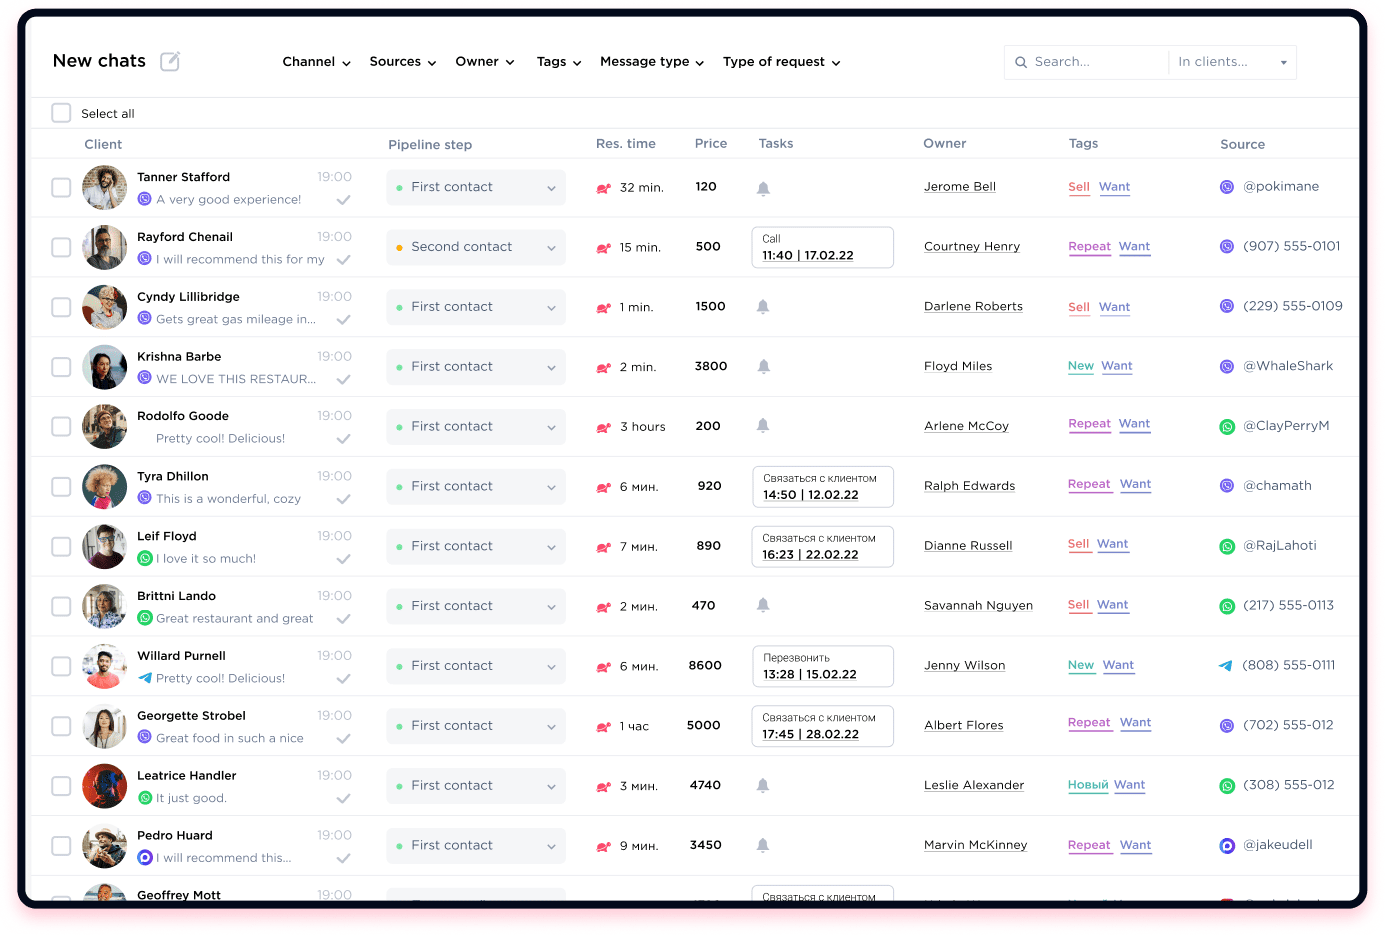
Task: Click the Telegram icon beside (808) 555-0111
Action: click(1226, 666)
